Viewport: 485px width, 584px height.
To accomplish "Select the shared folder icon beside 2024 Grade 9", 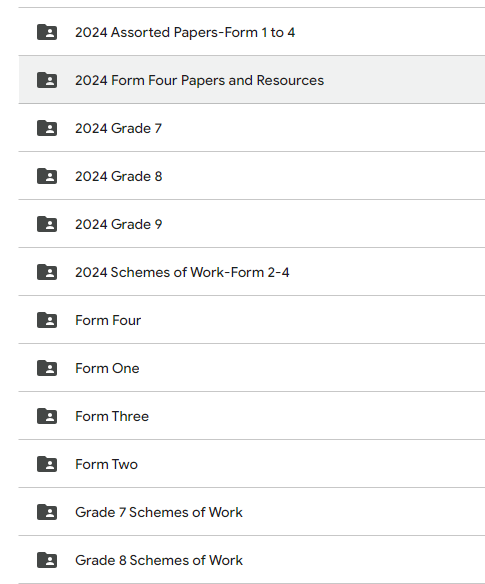I will click(x=47, y=224).
